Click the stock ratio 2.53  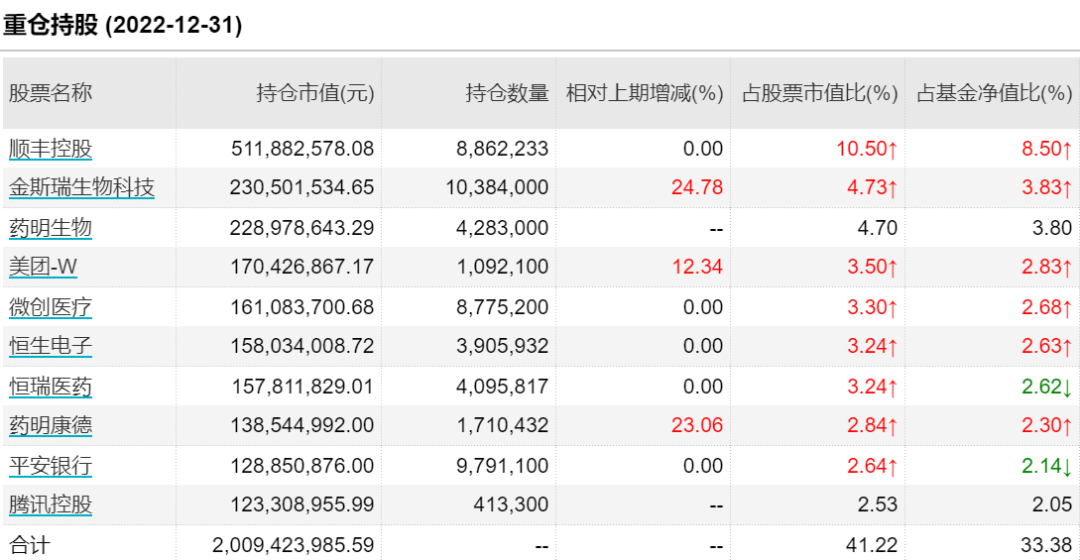click(x=878, y=504)
